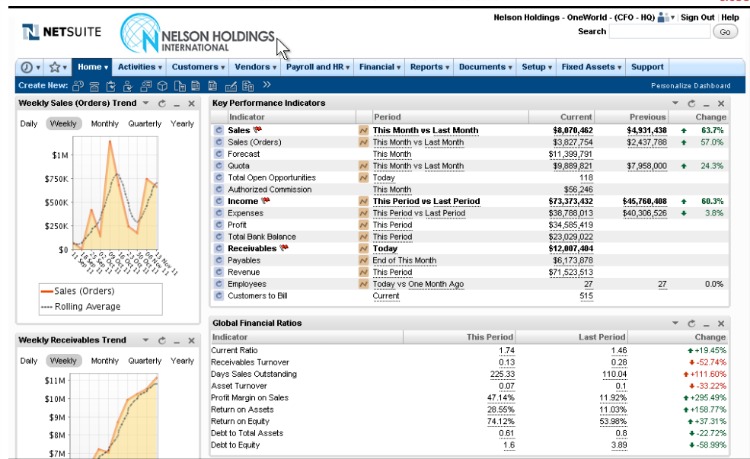Click the Help link
Screen dimensions: 750x459
[x=730, y=18]
